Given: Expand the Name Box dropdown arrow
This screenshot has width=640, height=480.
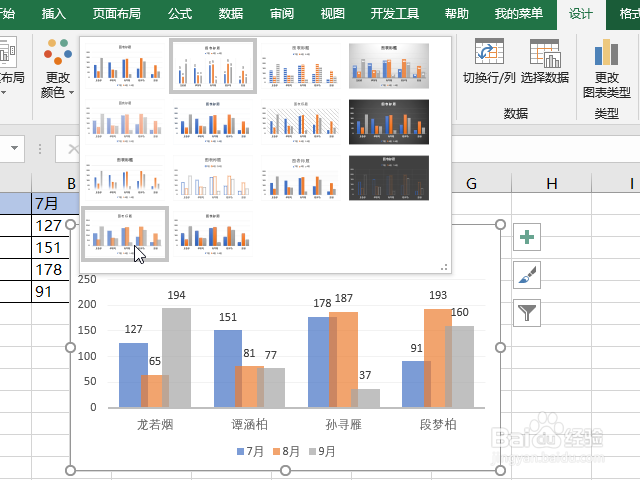Looking at the screenshot, I should click(14, 148).
